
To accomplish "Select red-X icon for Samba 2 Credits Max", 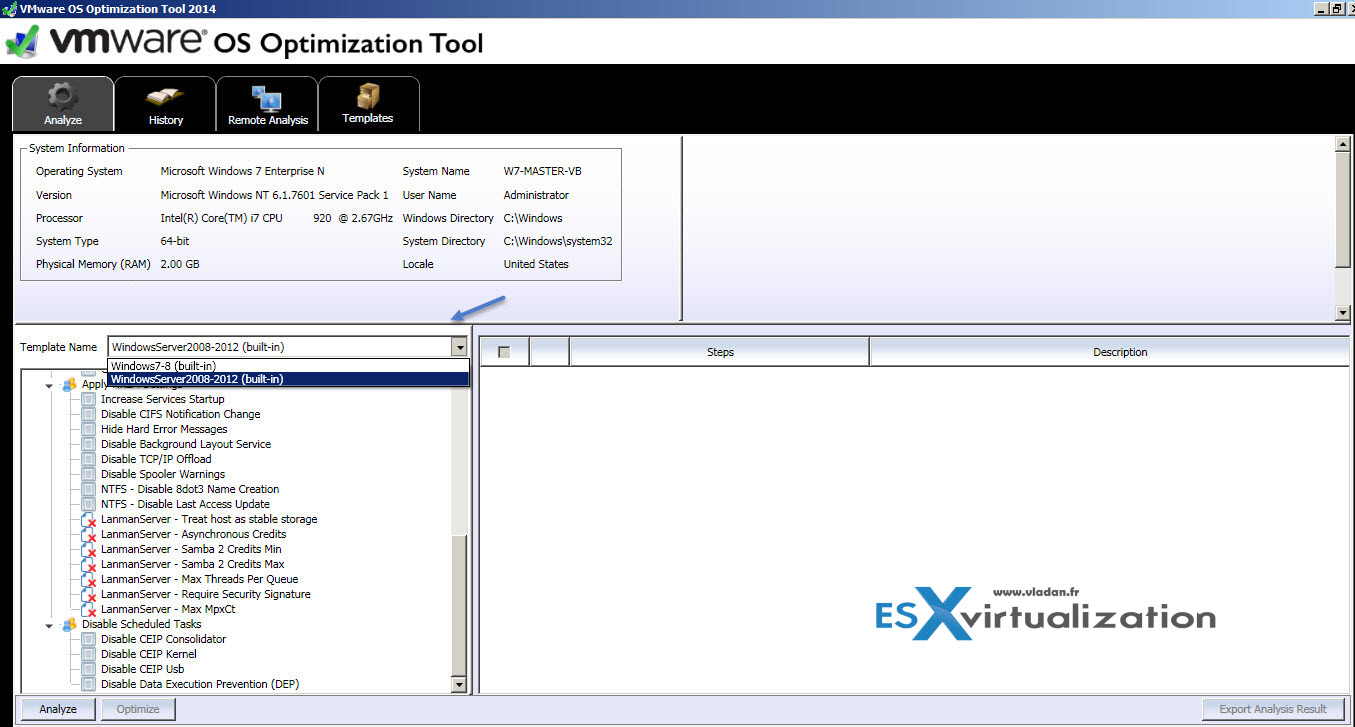I will coord(89,565).
